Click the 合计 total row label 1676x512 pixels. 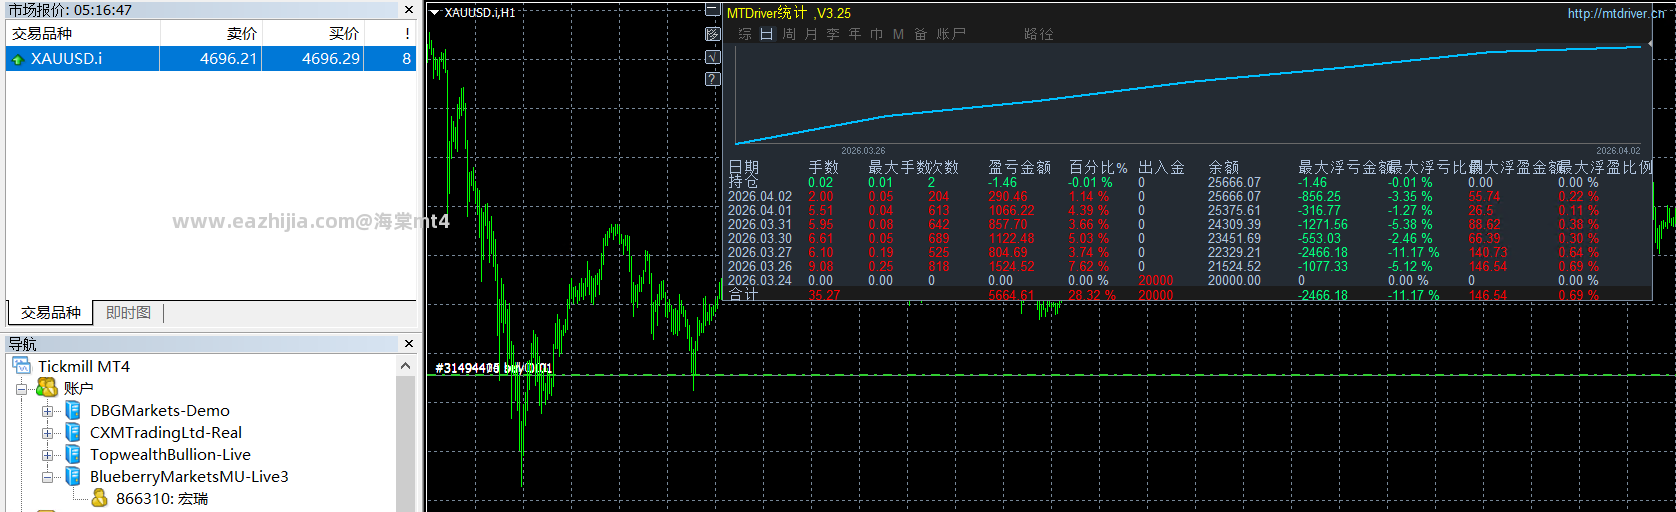pyautogui.click(x=743, y=295)
